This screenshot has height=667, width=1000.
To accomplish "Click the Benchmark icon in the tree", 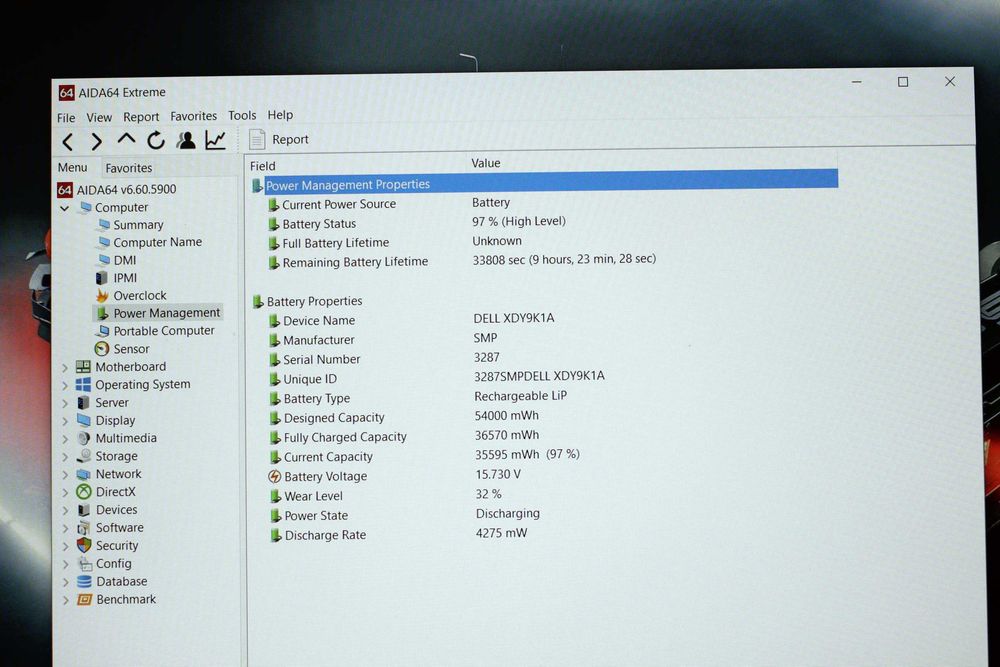I will (x=84, y=599).
